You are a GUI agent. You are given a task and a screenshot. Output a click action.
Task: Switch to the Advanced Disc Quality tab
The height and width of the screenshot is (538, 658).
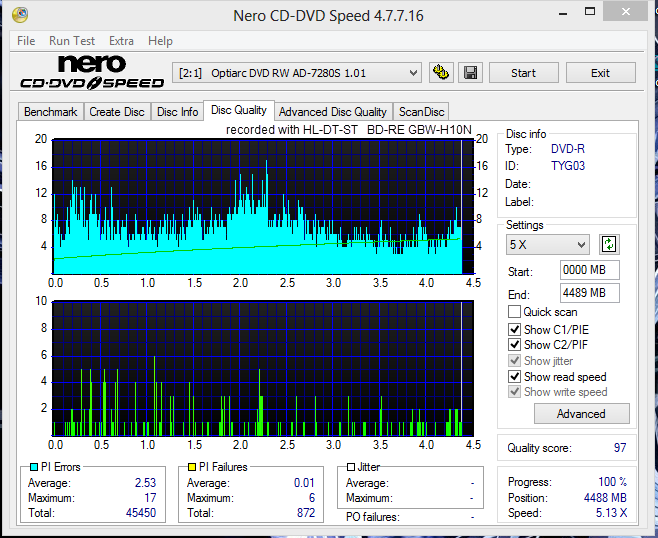click(x=333, y=112)
